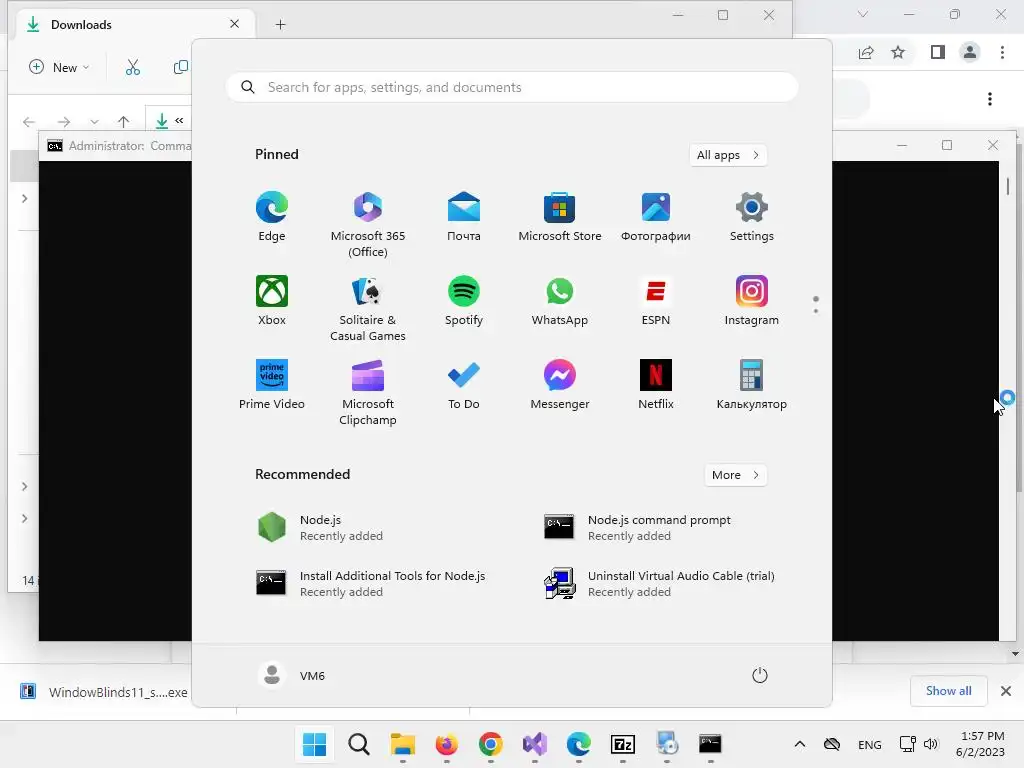Screen dimensions: 1024x768
Task: Click the Cut scissors icon in File Explorer
Action: point(133,67)
